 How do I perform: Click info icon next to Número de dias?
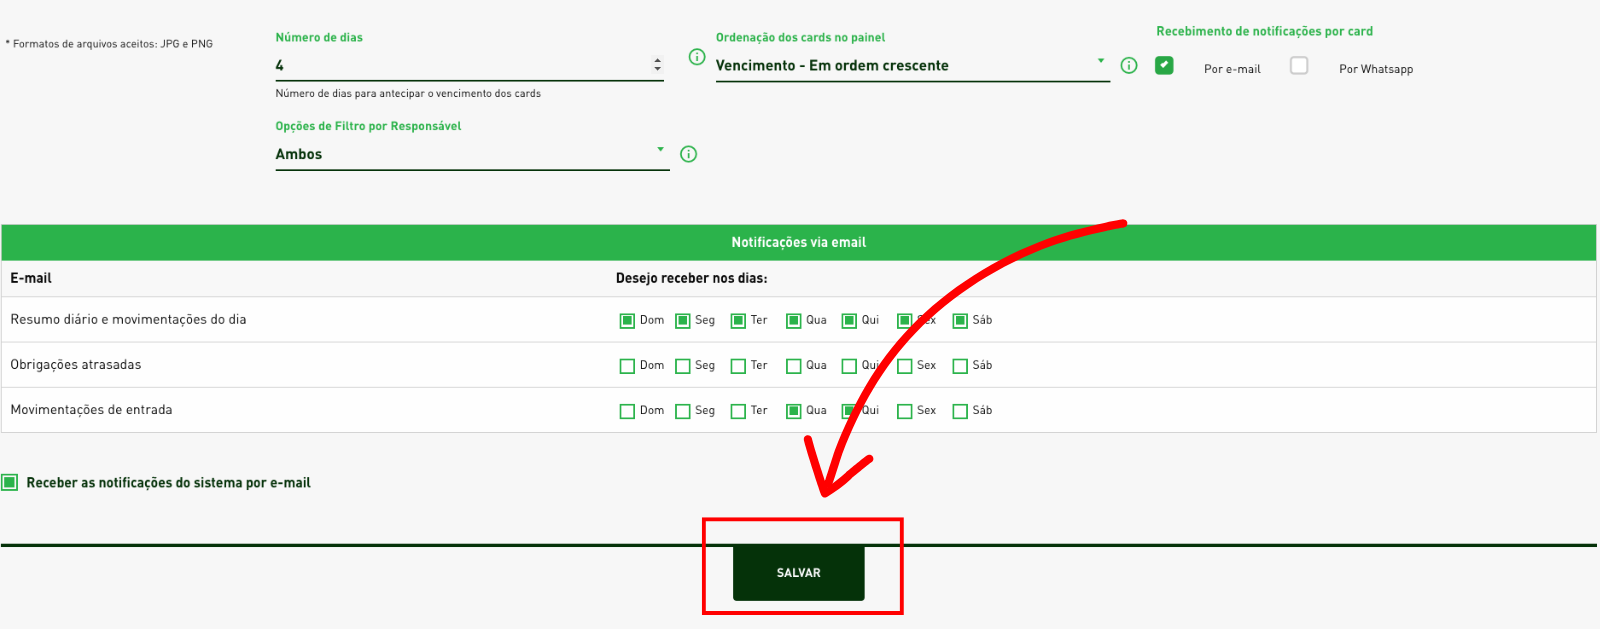(x=697, y=57)
